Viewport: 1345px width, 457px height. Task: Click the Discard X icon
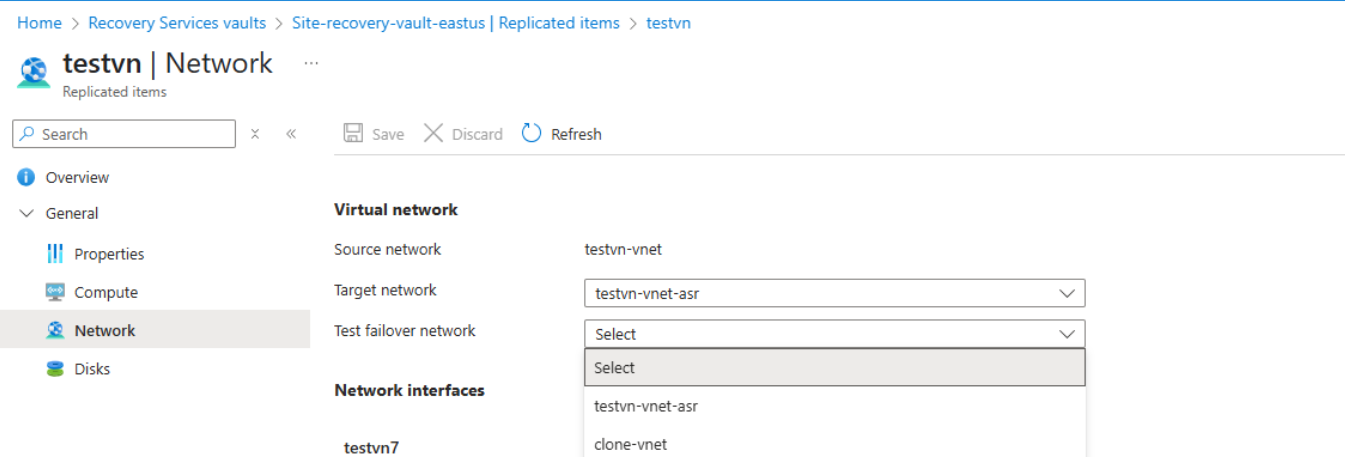pos(433,133)
